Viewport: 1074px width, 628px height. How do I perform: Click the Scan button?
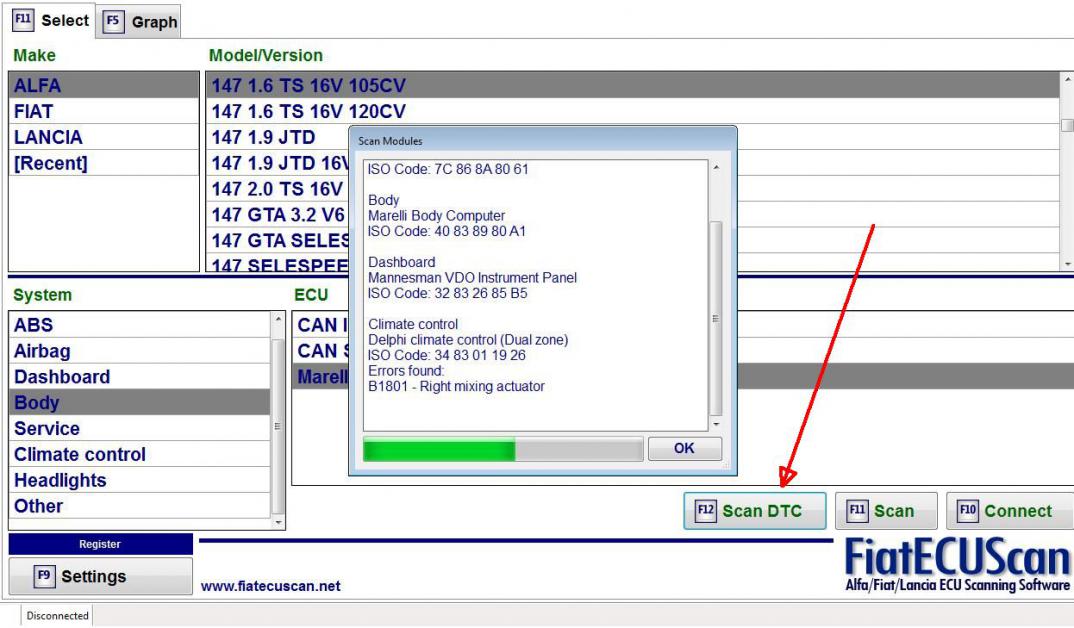point(886,511)
